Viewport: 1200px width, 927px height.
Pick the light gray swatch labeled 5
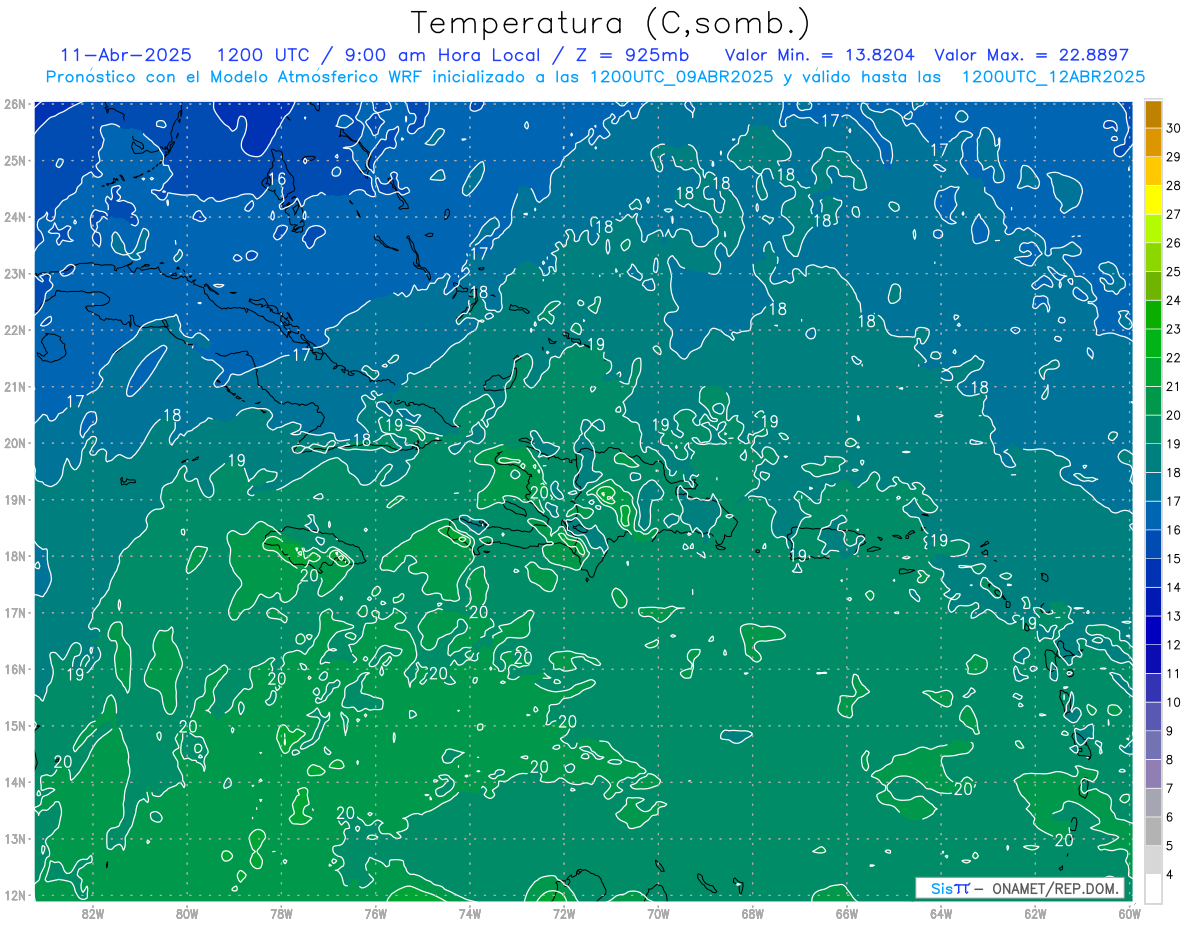point(1153,831)
